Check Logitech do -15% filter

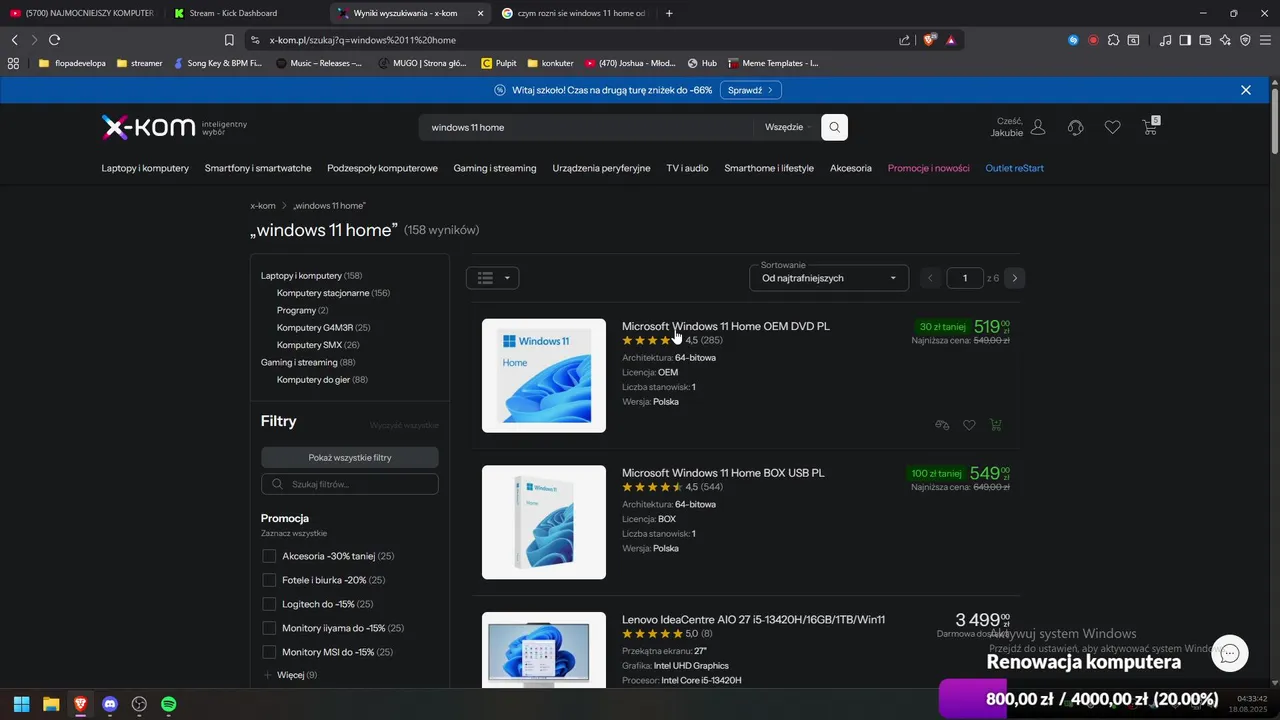(x=268, y=604)
